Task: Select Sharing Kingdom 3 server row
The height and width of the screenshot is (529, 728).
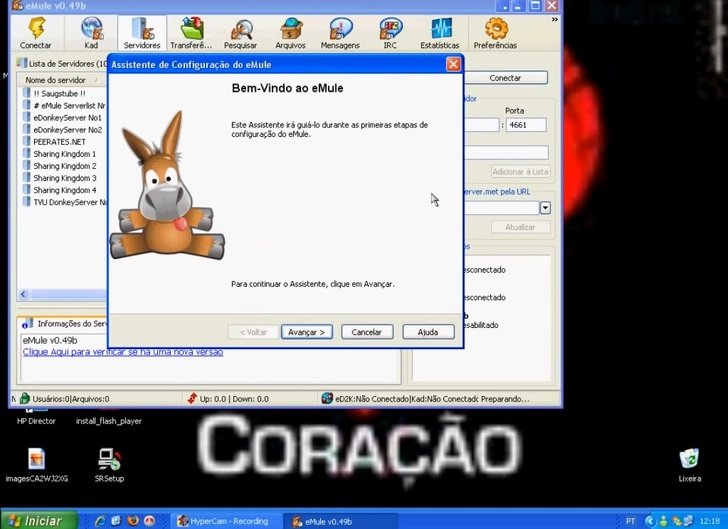Action: (x=64, y=178)
